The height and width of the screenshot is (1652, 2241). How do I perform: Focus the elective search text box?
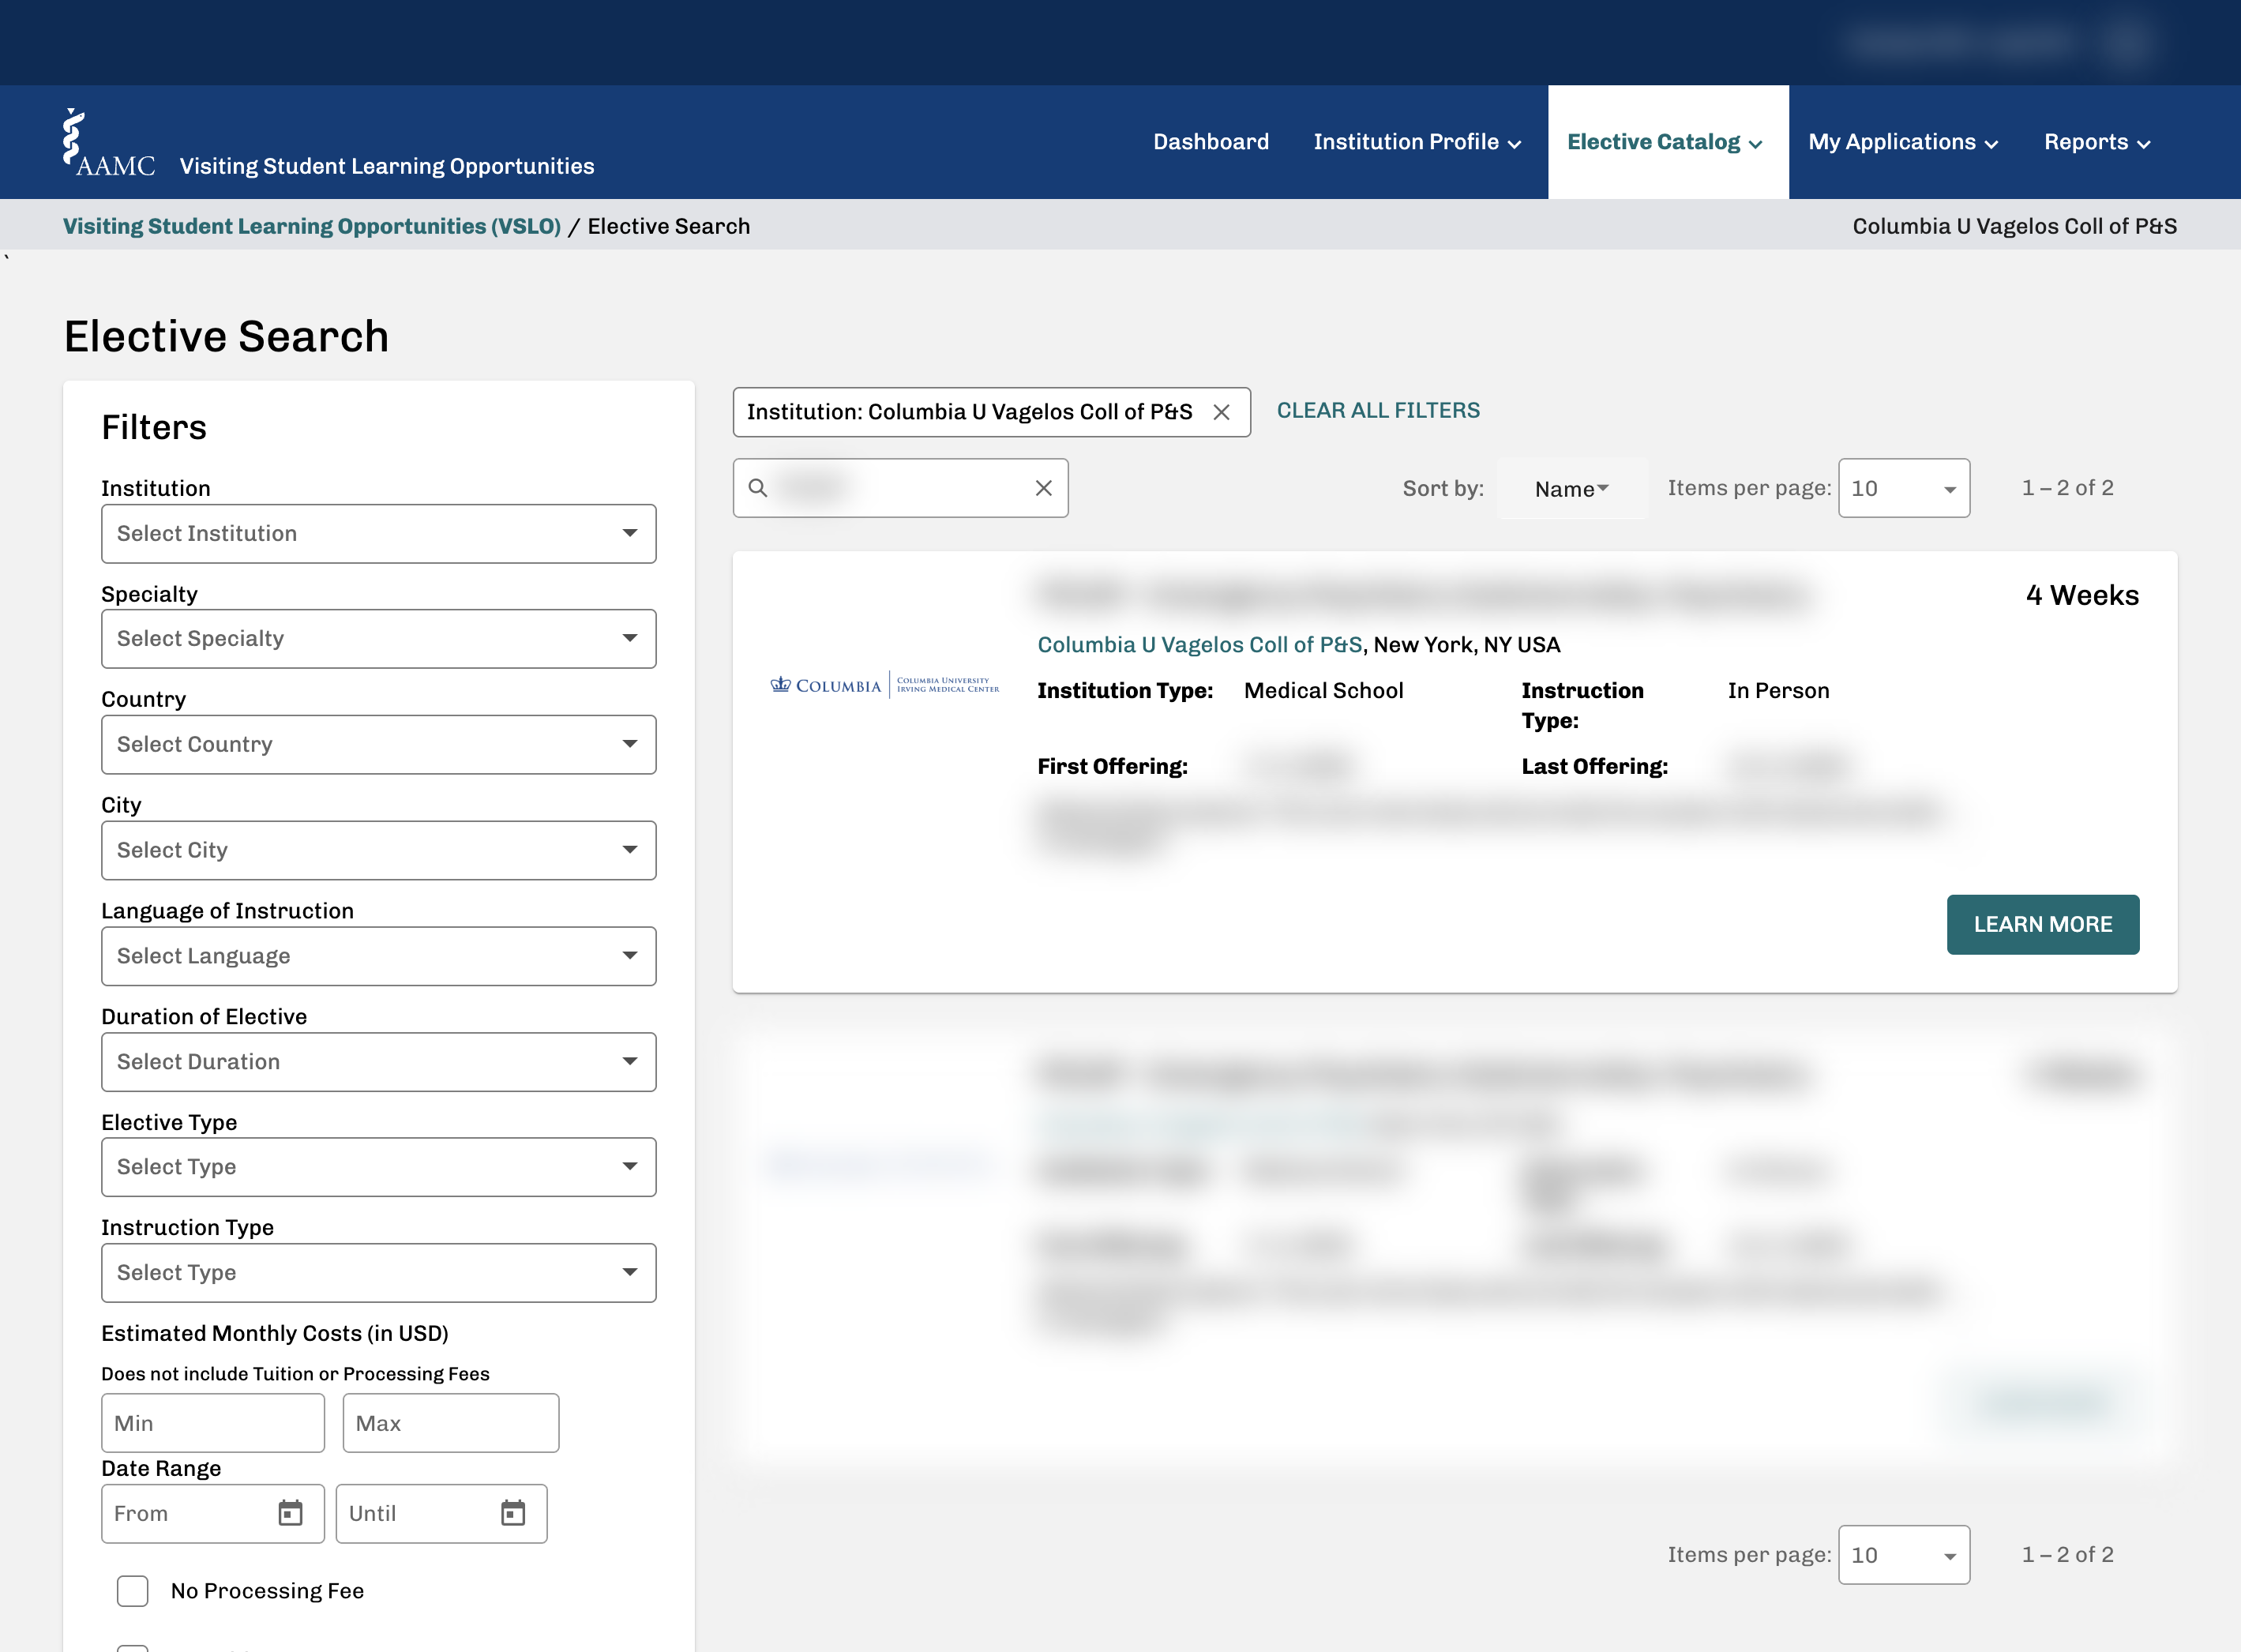(x=900, y=488)
